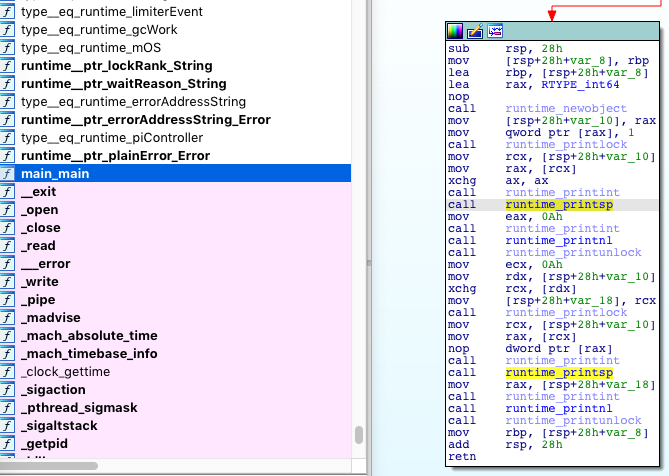Select the _sigaltstack function entry

pos(175,426)
